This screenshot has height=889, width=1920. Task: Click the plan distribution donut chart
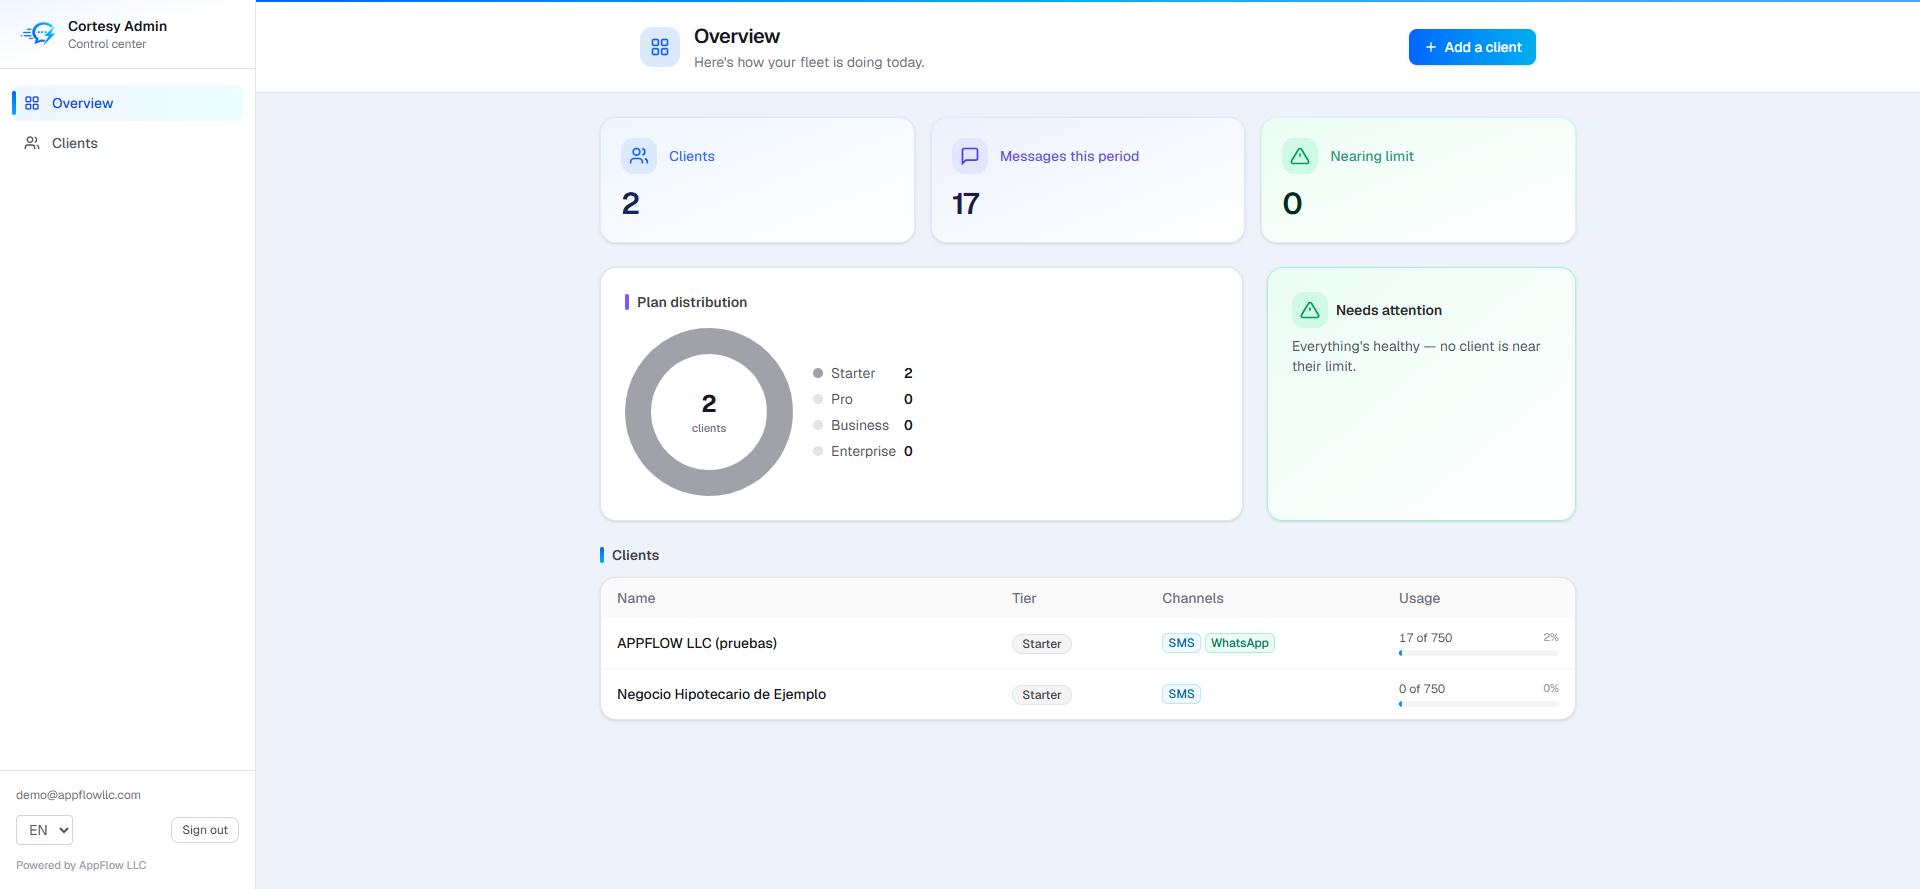[x=709, y=412]
